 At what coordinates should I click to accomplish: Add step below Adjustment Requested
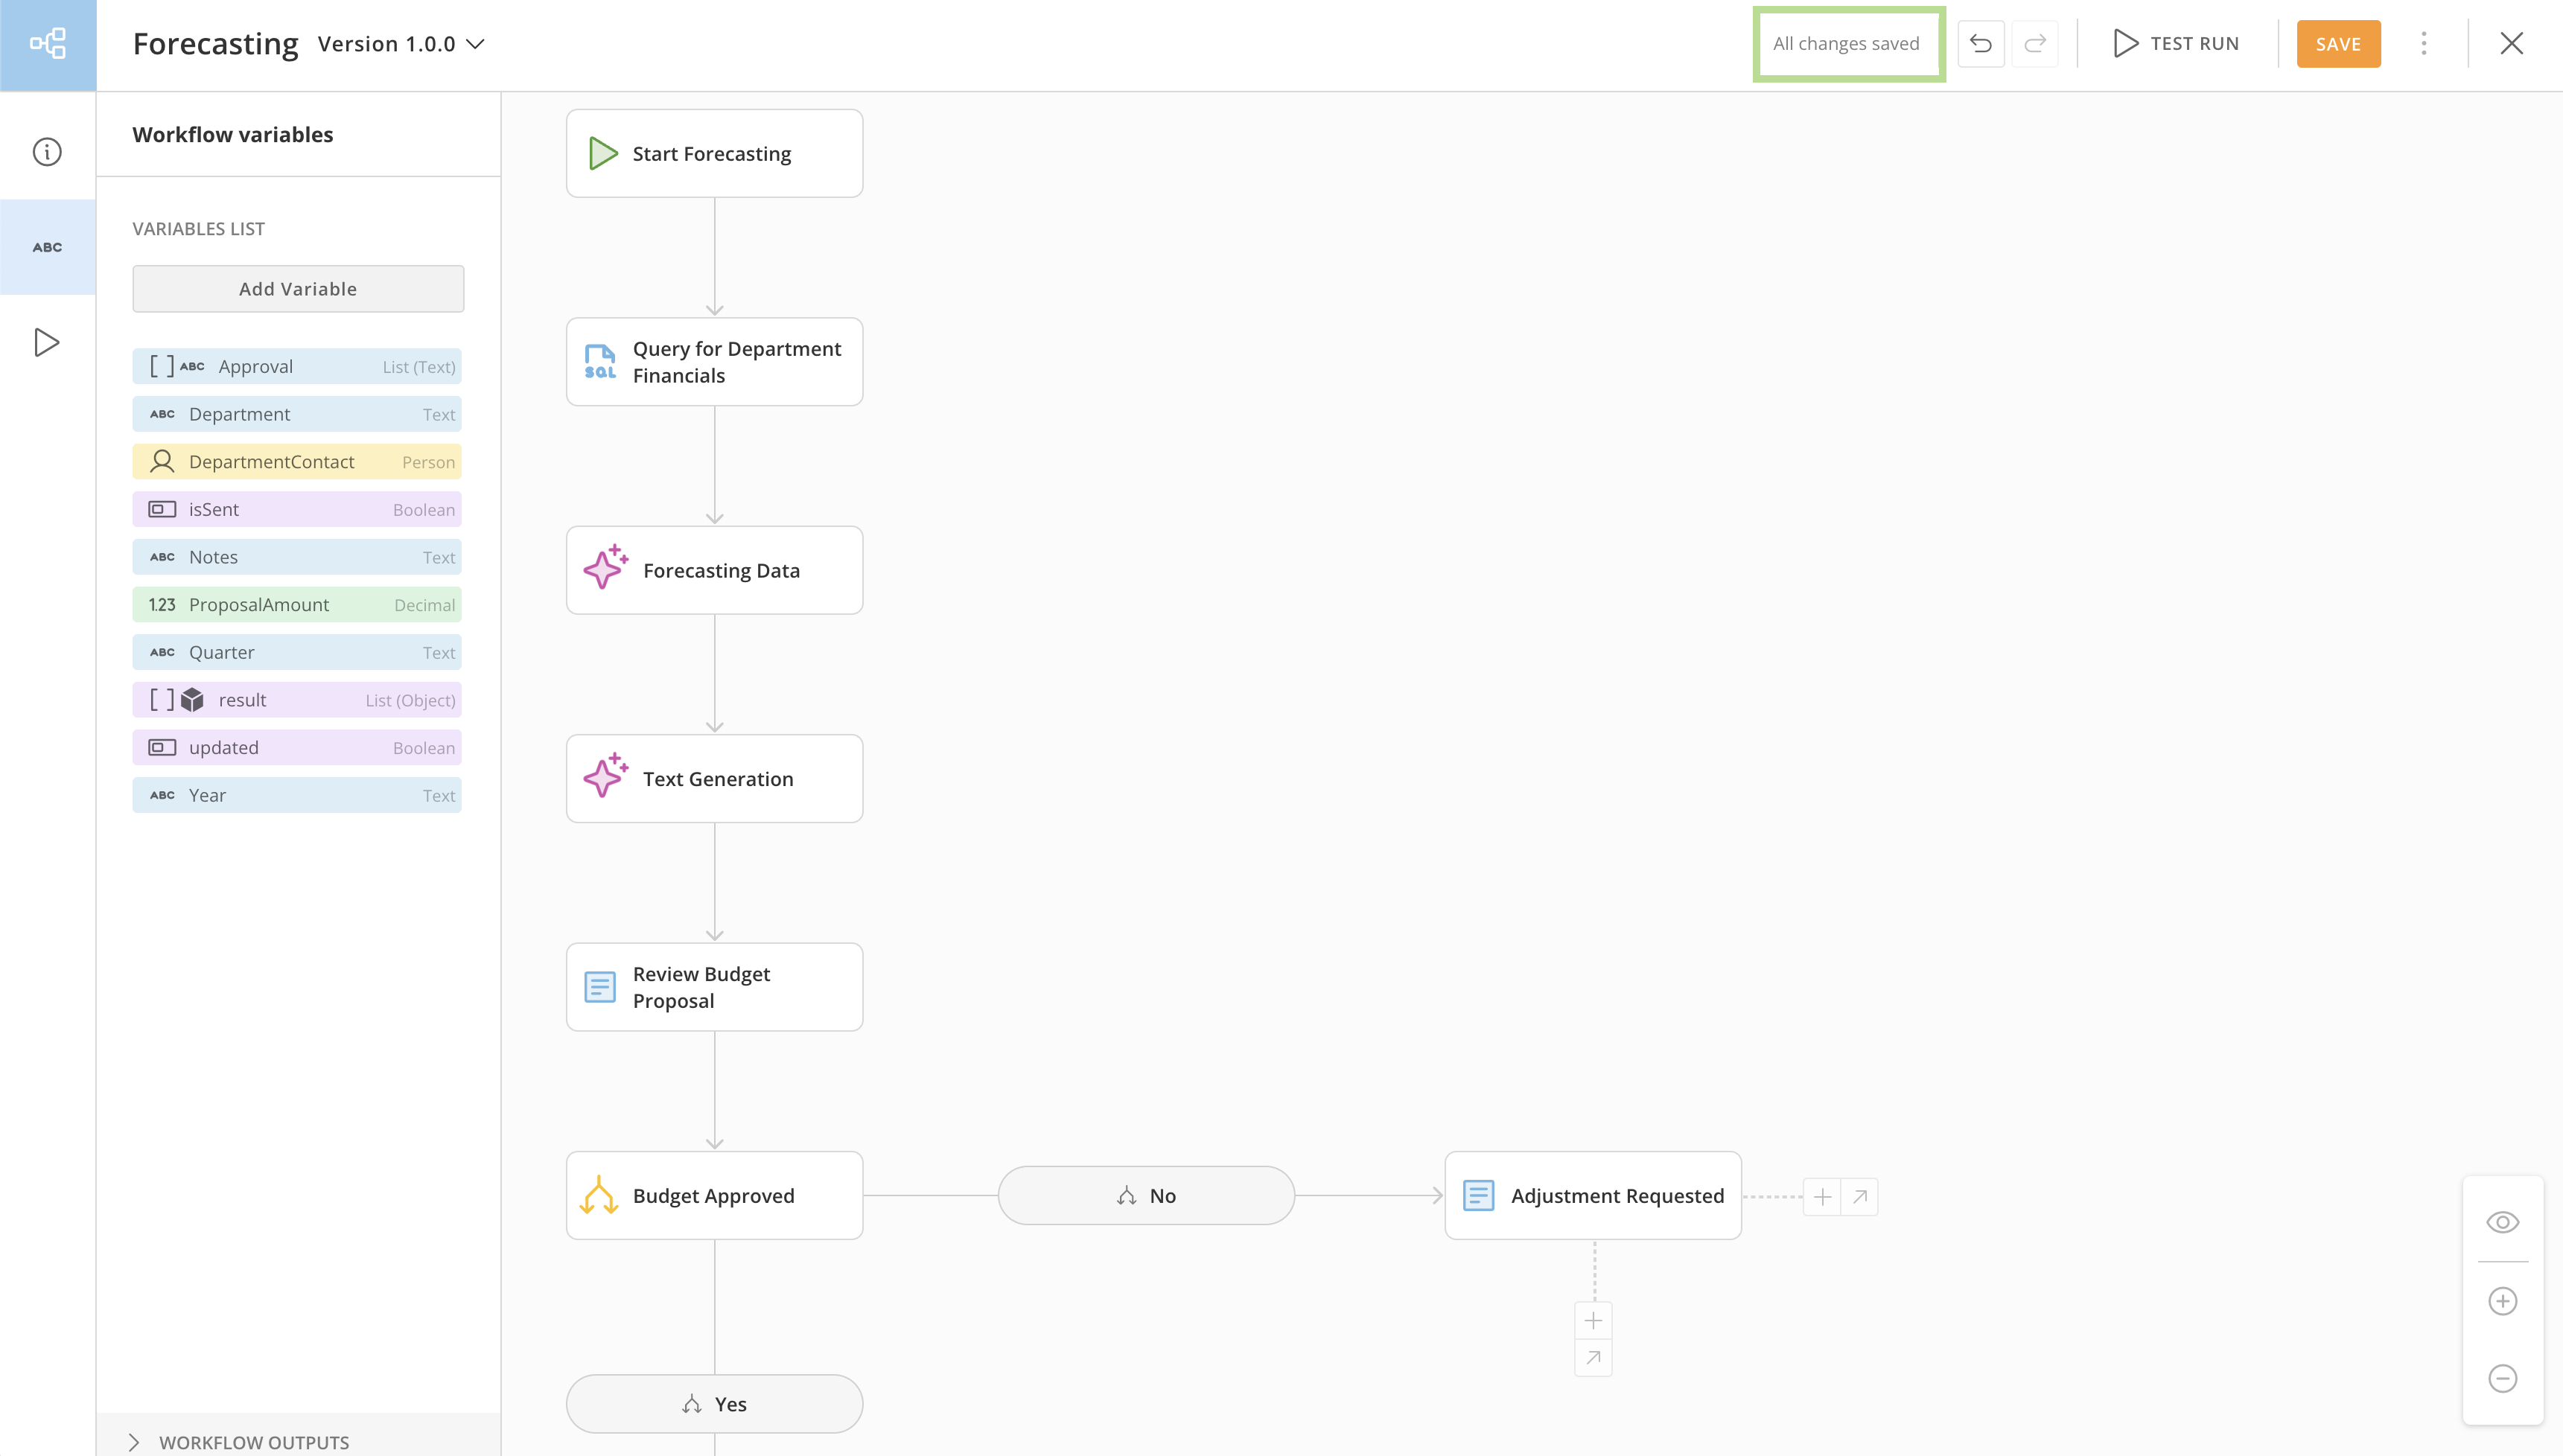click(x=1593, y=1321)
